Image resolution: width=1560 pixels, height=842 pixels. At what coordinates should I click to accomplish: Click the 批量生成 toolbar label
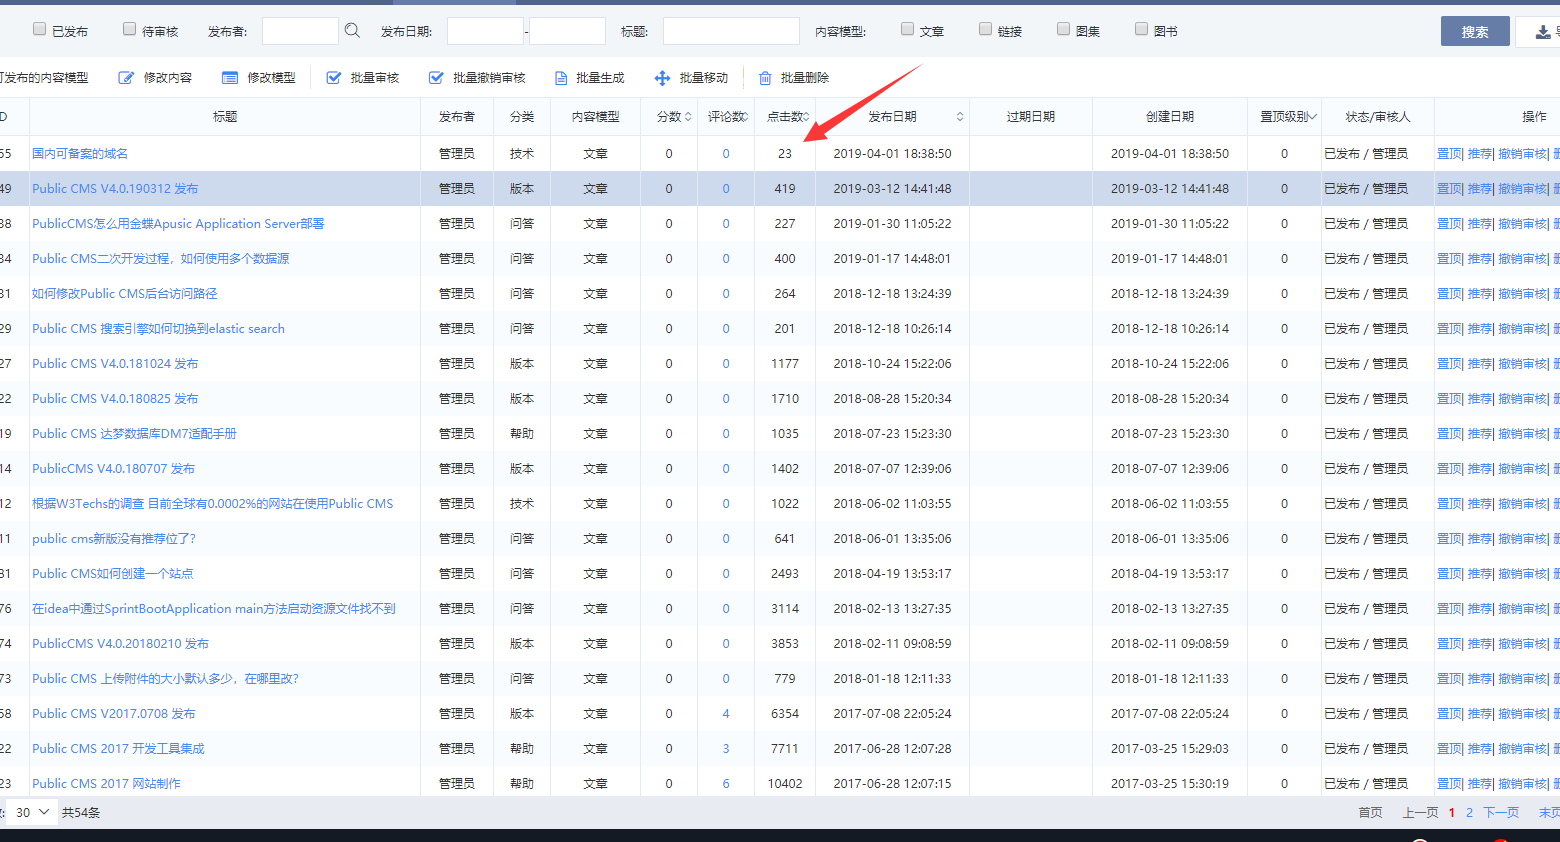600,78
